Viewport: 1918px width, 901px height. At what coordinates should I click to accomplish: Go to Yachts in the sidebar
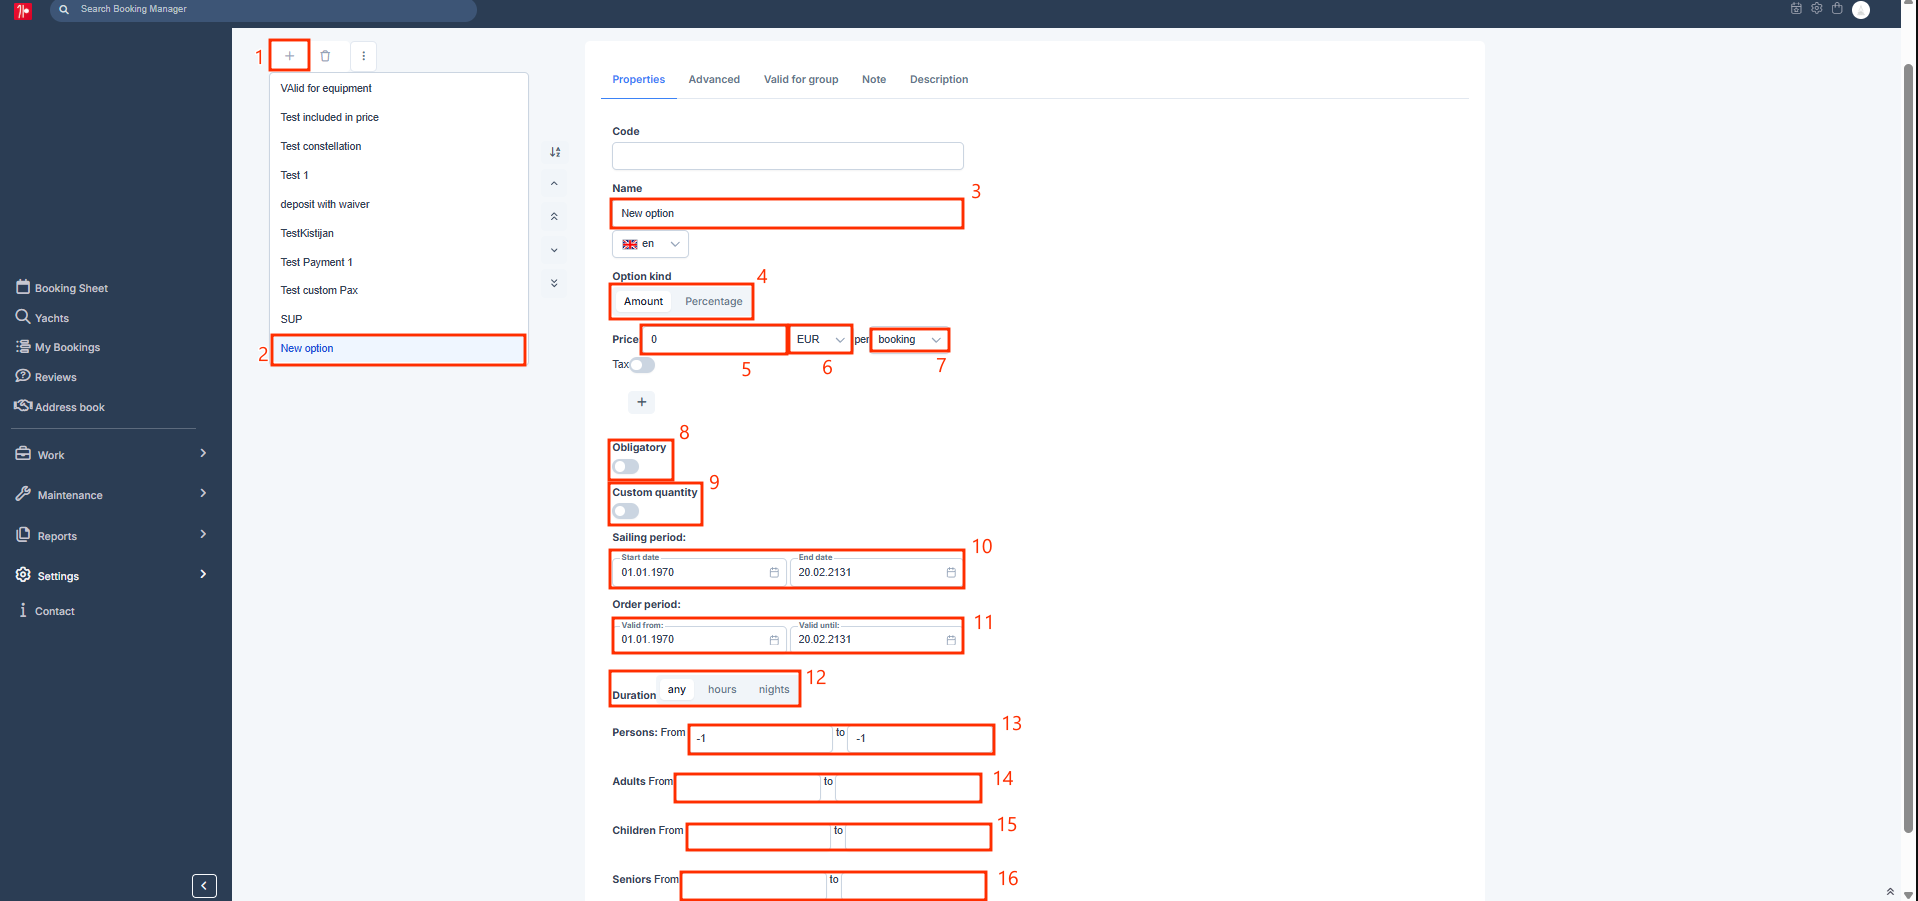(43, 318)
